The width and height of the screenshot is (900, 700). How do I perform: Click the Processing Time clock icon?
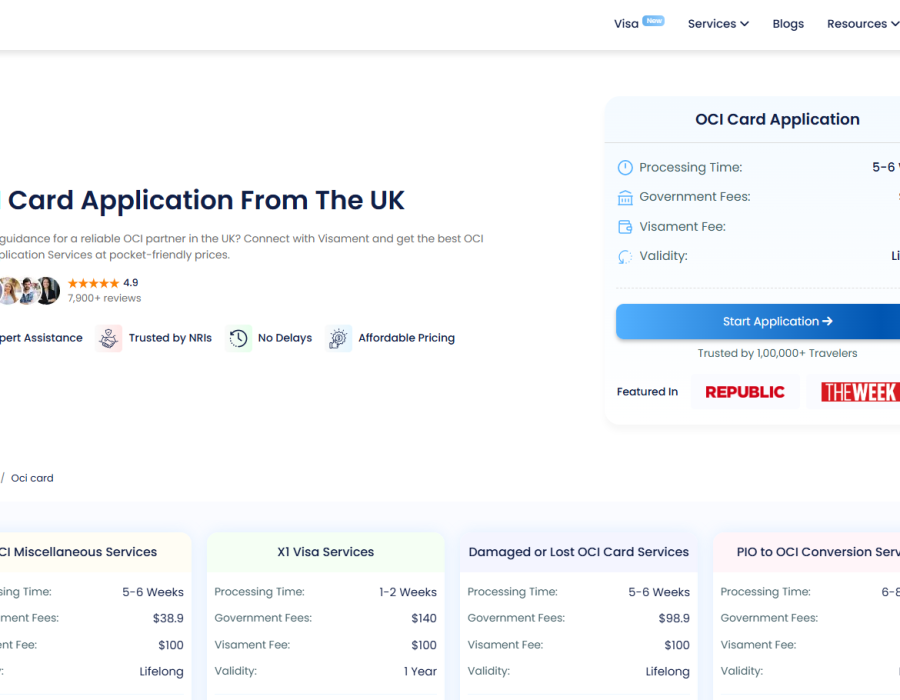[x=625, y=168]
